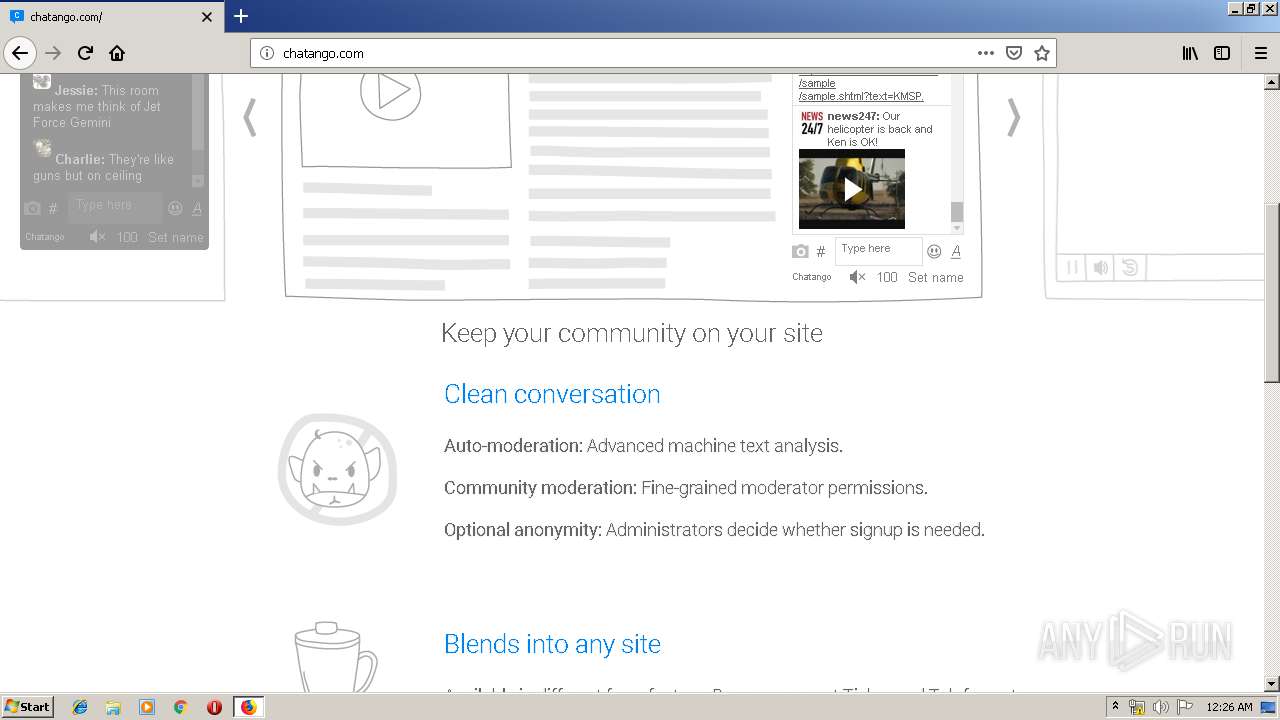Image resolution: width=1280 pixels, height=720 pixels.
Task: Launch Opera from taskbar
Action: pos(214,707)
